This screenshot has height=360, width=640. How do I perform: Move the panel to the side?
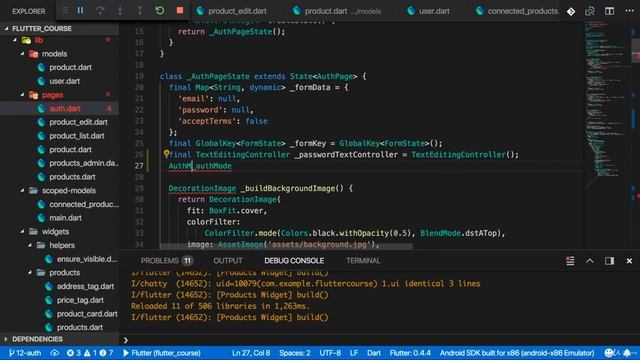[x=609, y=261]
